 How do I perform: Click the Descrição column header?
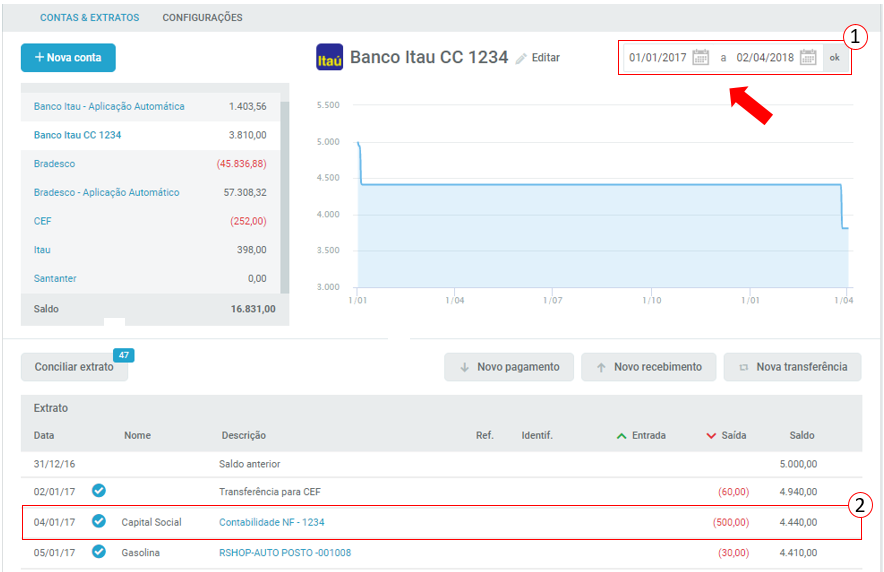coord(244,436)
